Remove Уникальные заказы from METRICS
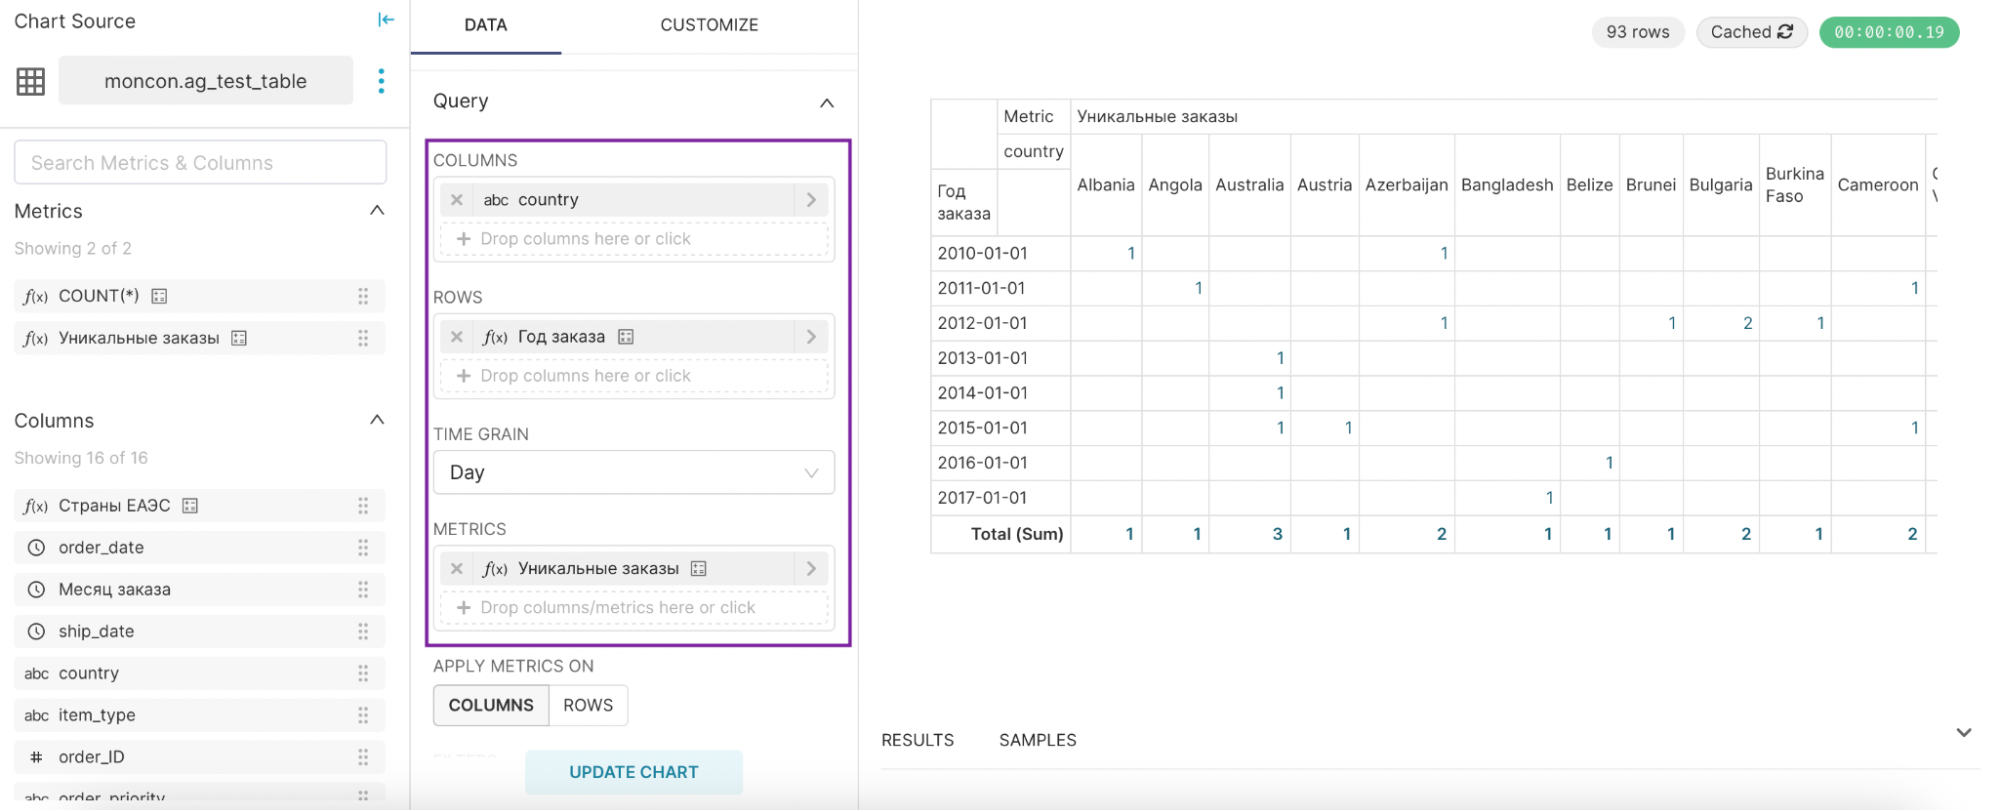Image resolution: width=1999 pixels, height=811 pixels. click(x=457, y=569)
